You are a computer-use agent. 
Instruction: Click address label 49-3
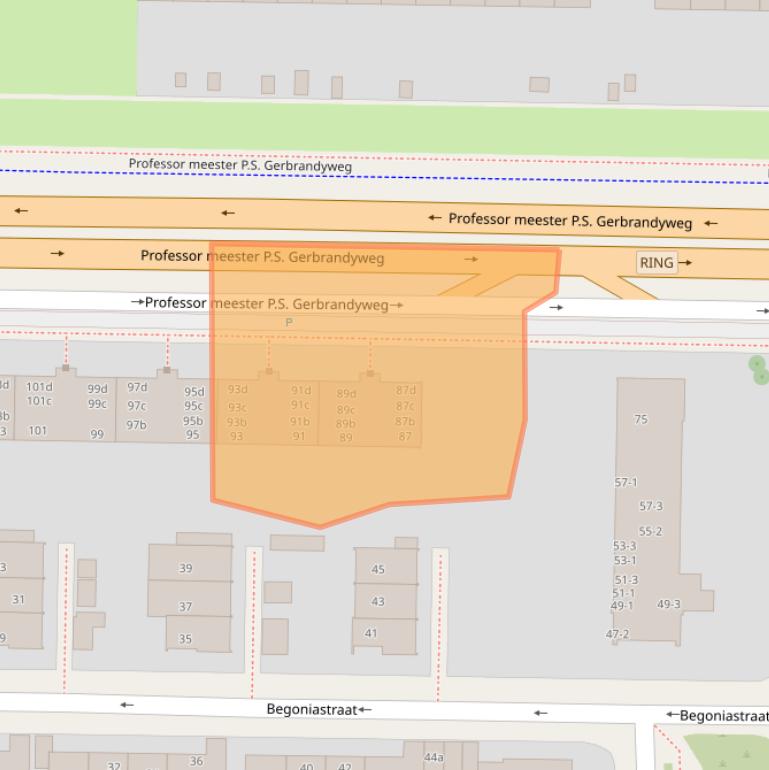tap(669, 604)
